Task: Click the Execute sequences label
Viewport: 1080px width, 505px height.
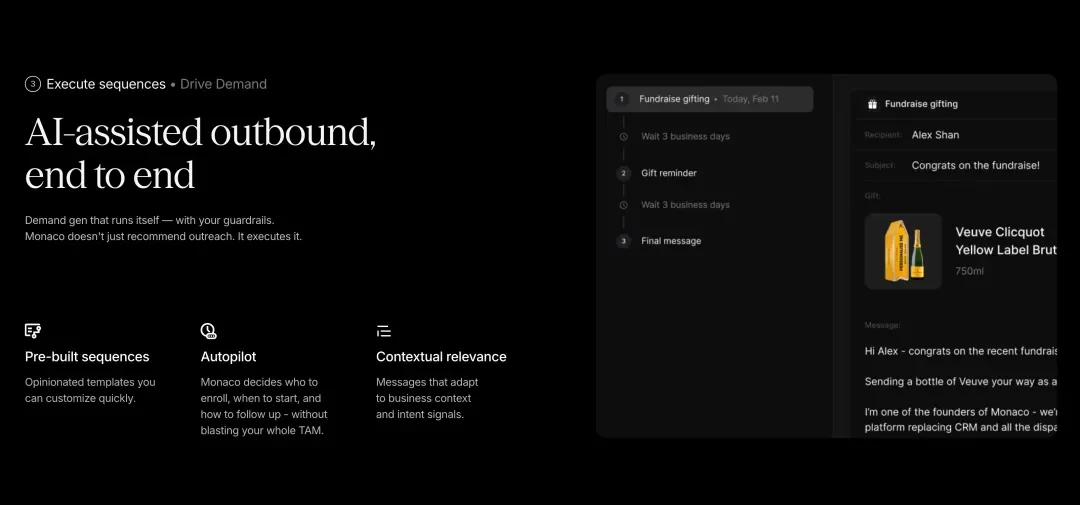Action: [106, 84]
